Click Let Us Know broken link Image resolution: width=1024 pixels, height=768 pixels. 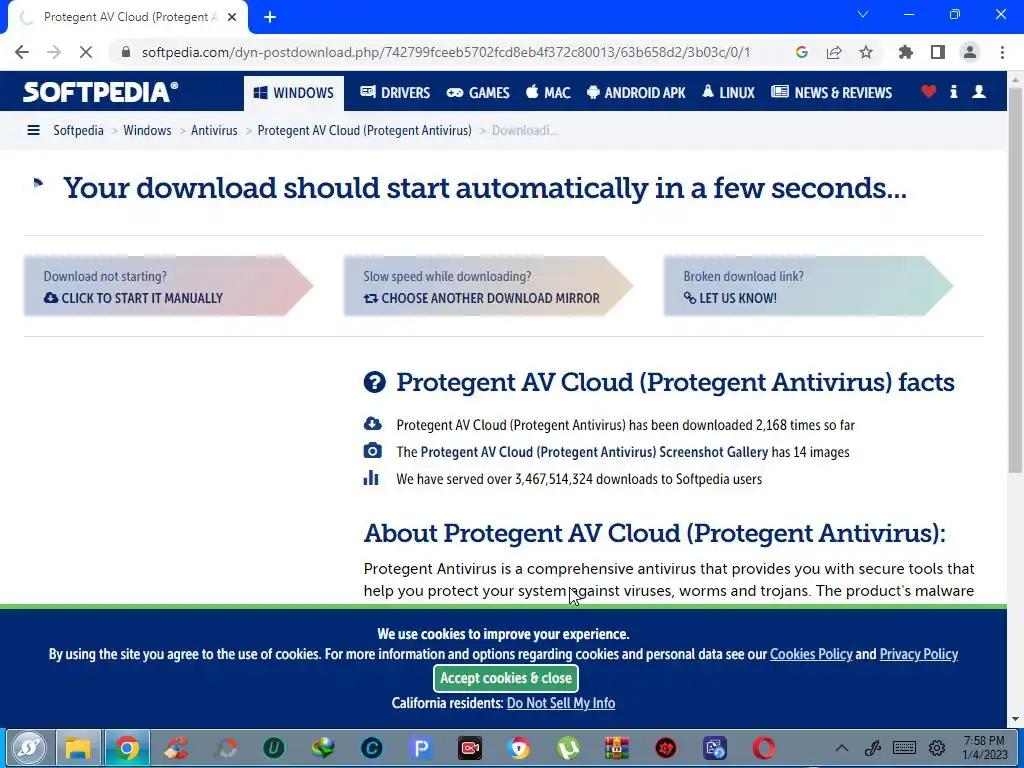point(808,286)
